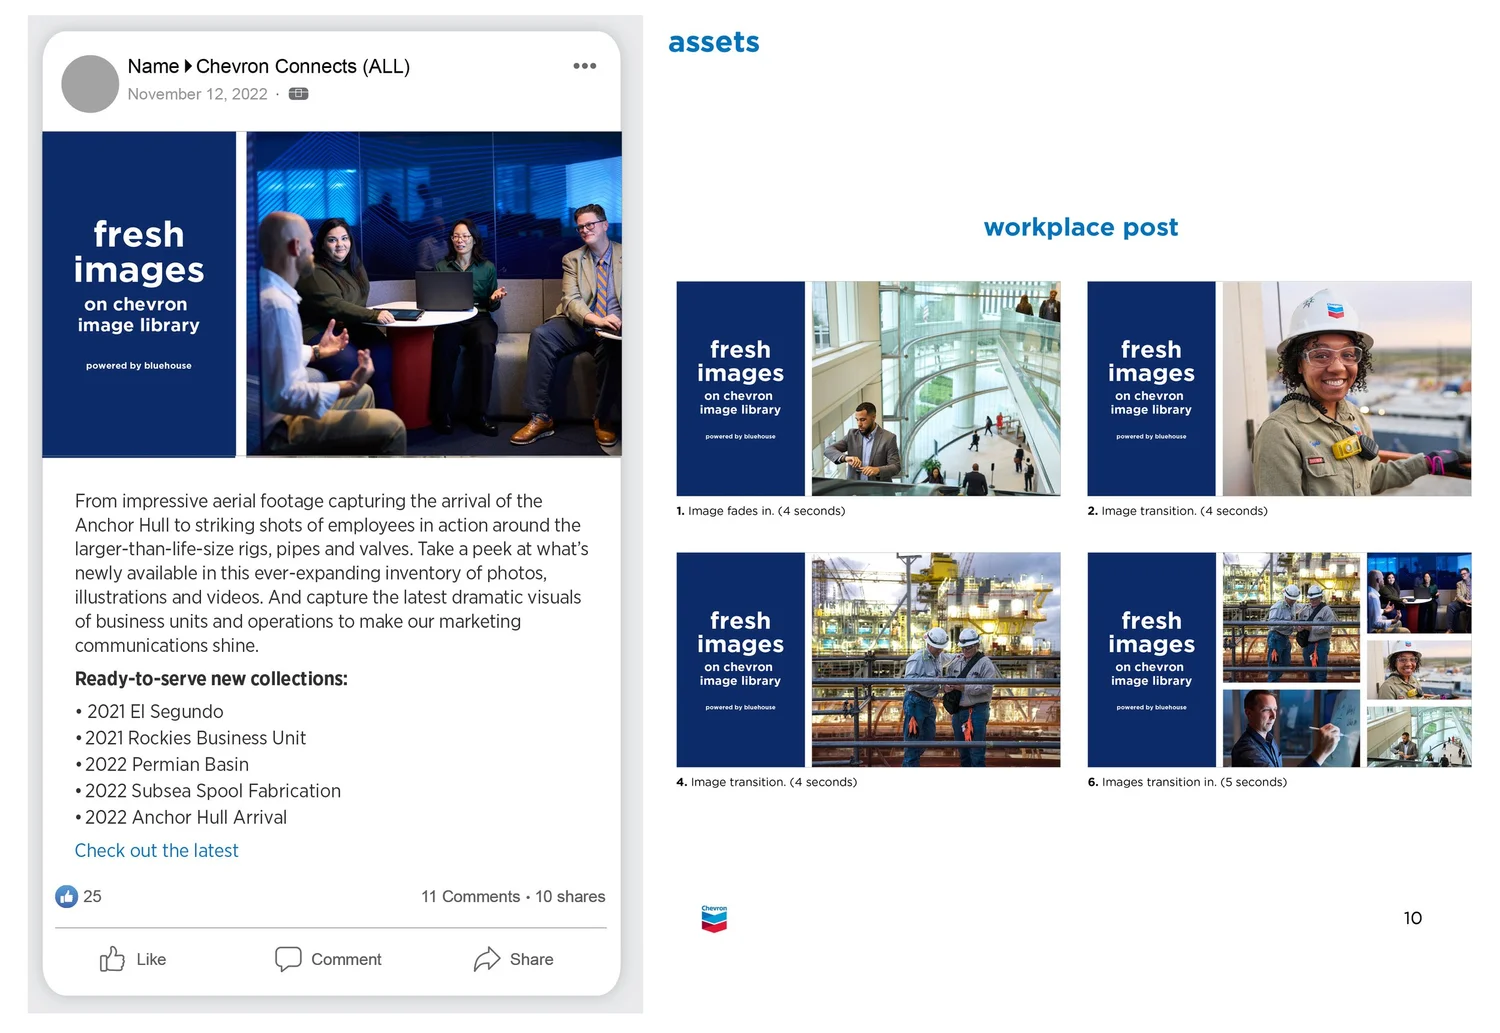
Task: Click caption 4. Image transition. (4 seconds)
Action: pyautogui.click(x=767, y=782)
